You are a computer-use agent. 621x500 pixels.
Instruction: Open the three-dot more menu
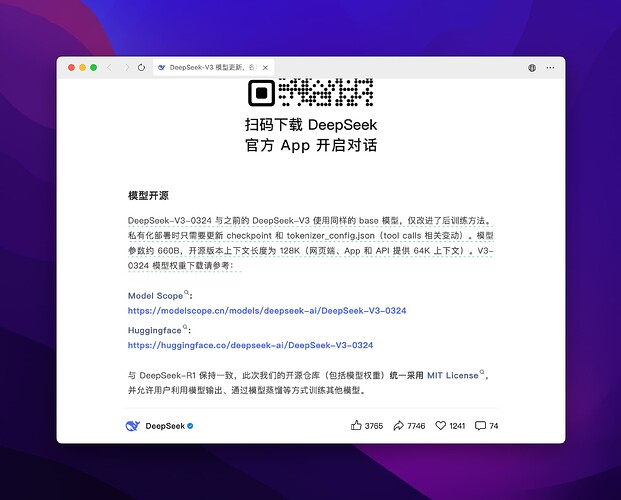pyautogui.click(x=550, y=68)
